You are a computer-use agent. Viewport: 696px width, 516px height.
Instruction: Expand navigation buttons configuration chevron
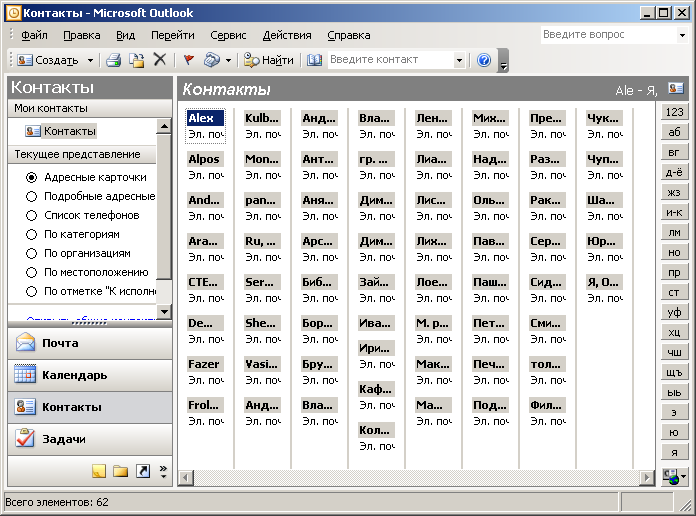(163, 471)
